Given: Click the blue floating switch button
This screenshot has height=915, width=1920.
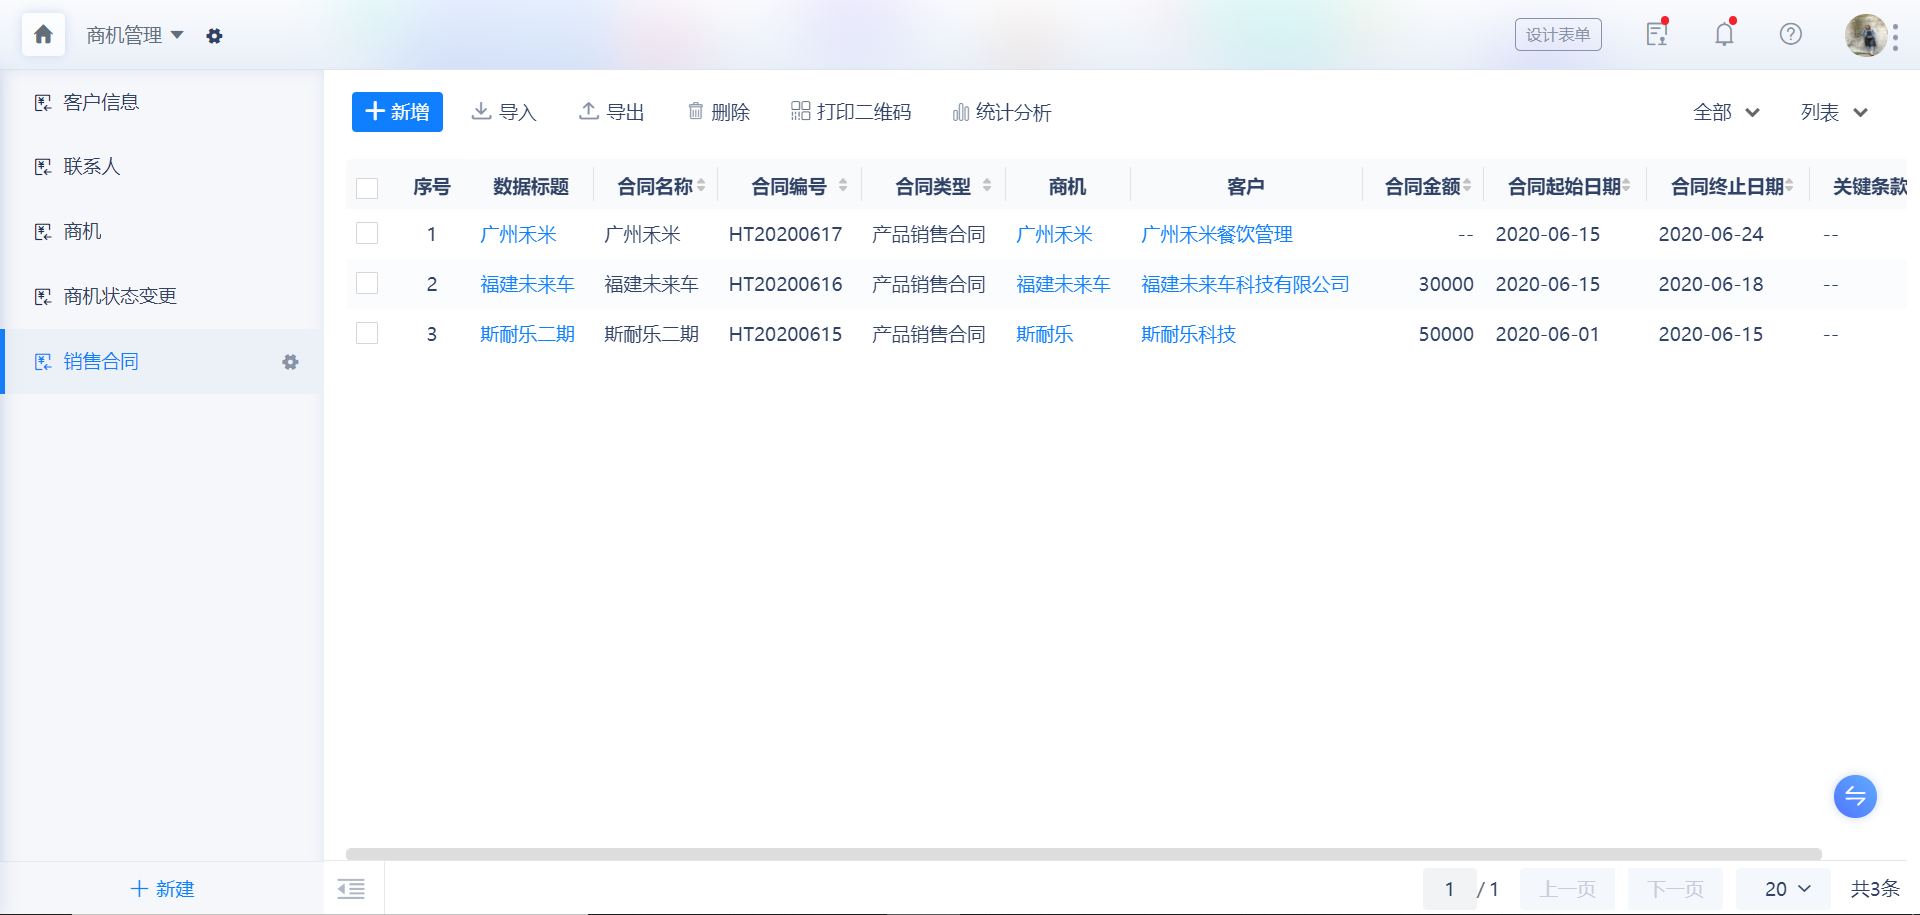Looking at the screenshot, I should click(x=1855, y=796).
